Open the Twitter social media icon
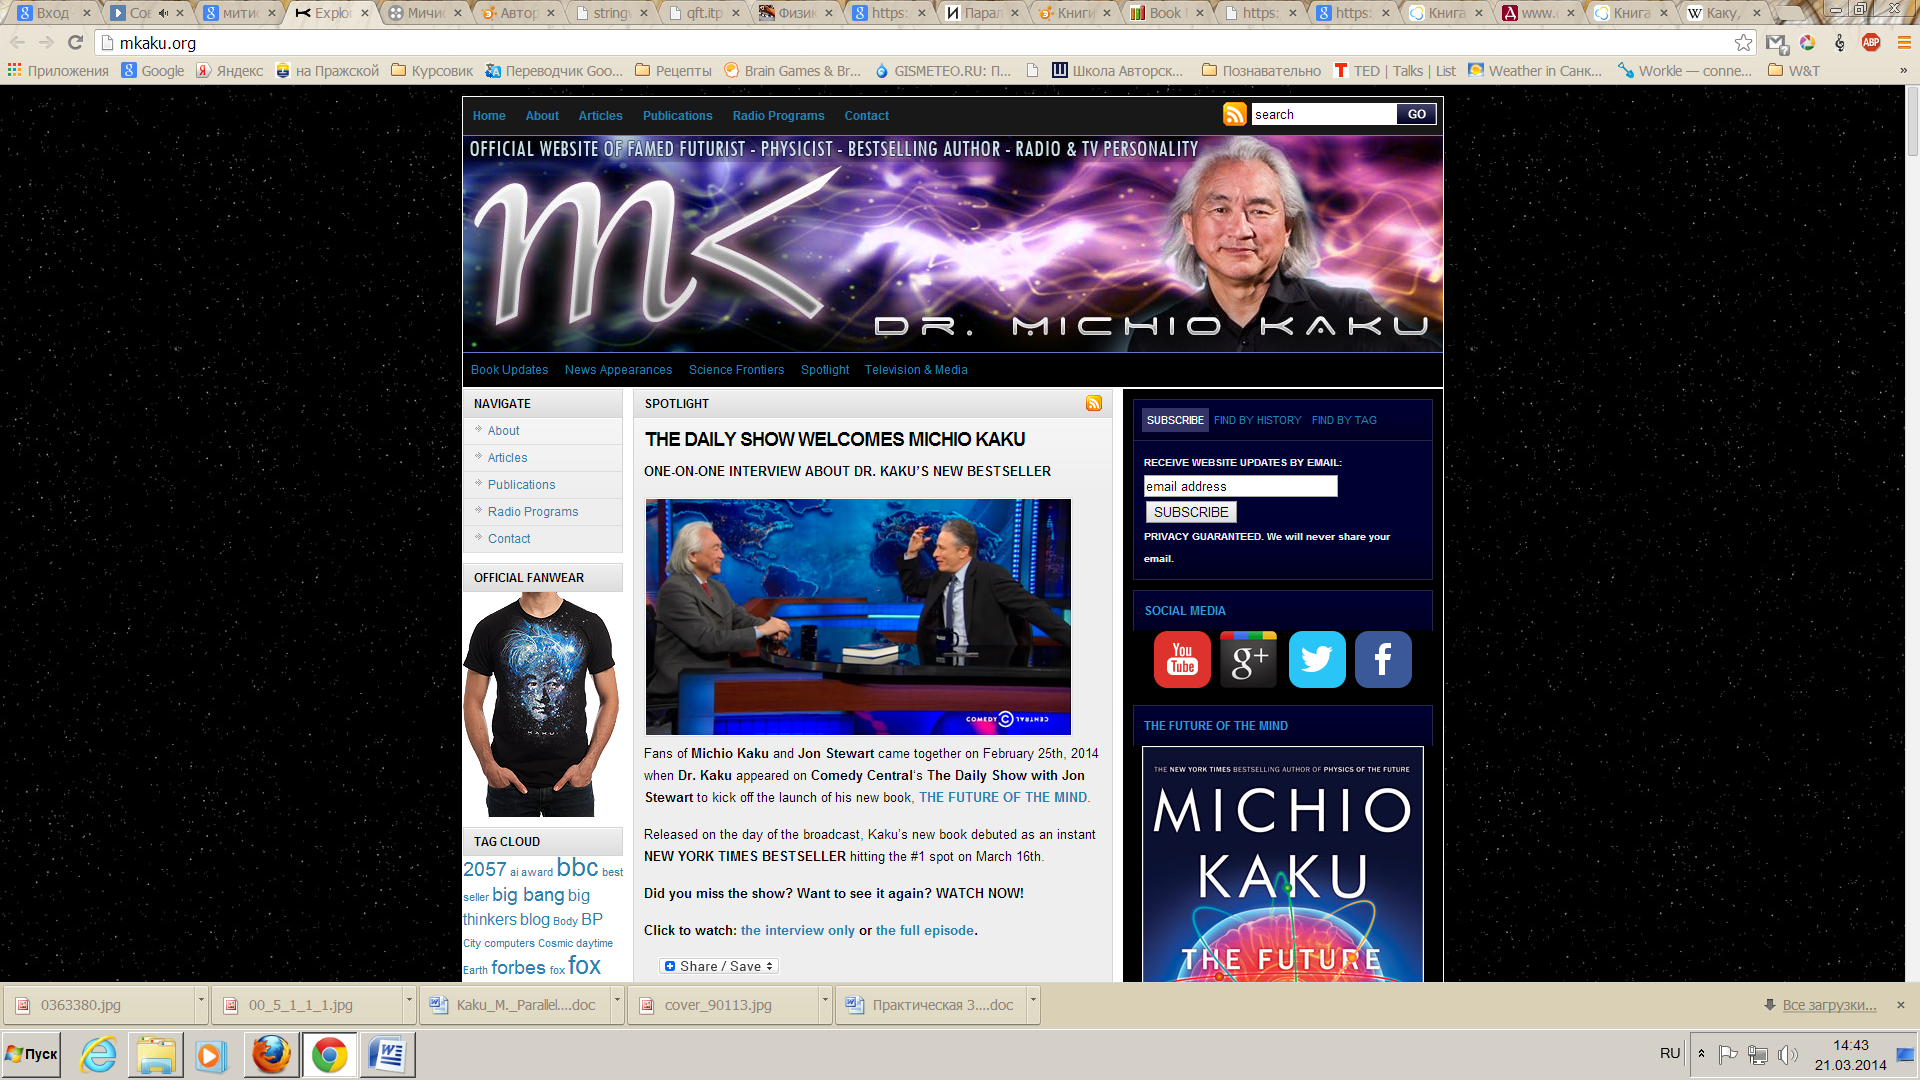Image resolution: width=1920 pixels, height=1080 pixels. 1317,659
